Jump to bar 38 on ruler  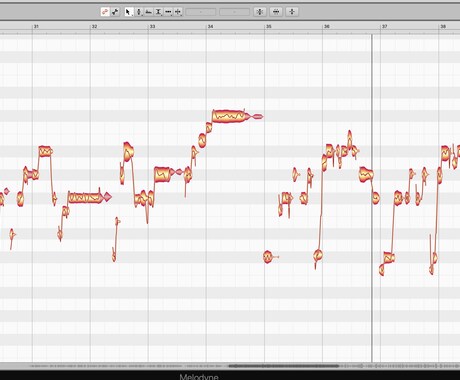pyautogui.click(x=443, y=26)
